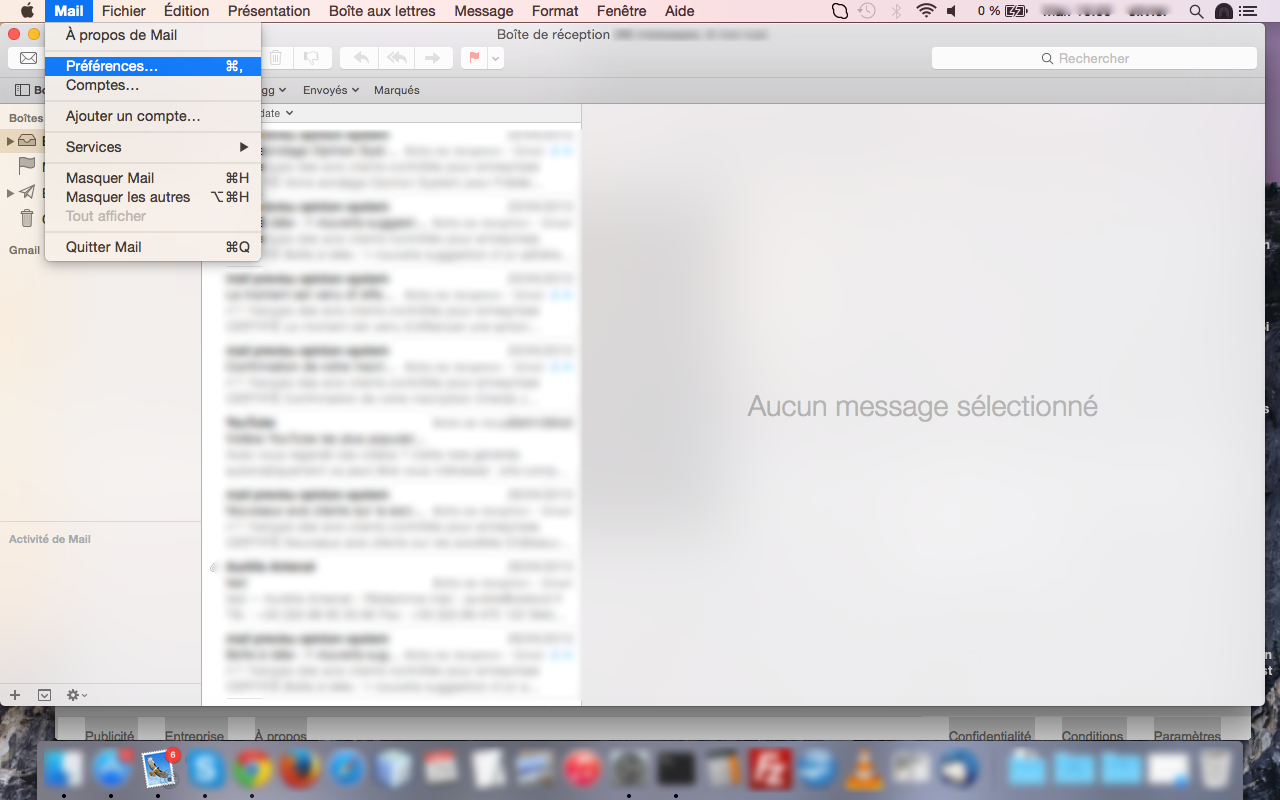Toggle the mailbox list sidebar button
Screen dimensions: 1280x800
click(22, 90)
